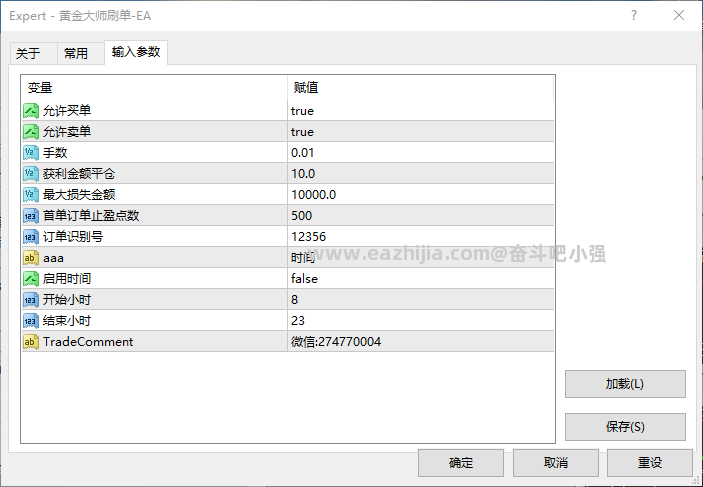Select the 时间 value for aaa
The height and width of the screenshot is (487, 703).
[303, 257]
